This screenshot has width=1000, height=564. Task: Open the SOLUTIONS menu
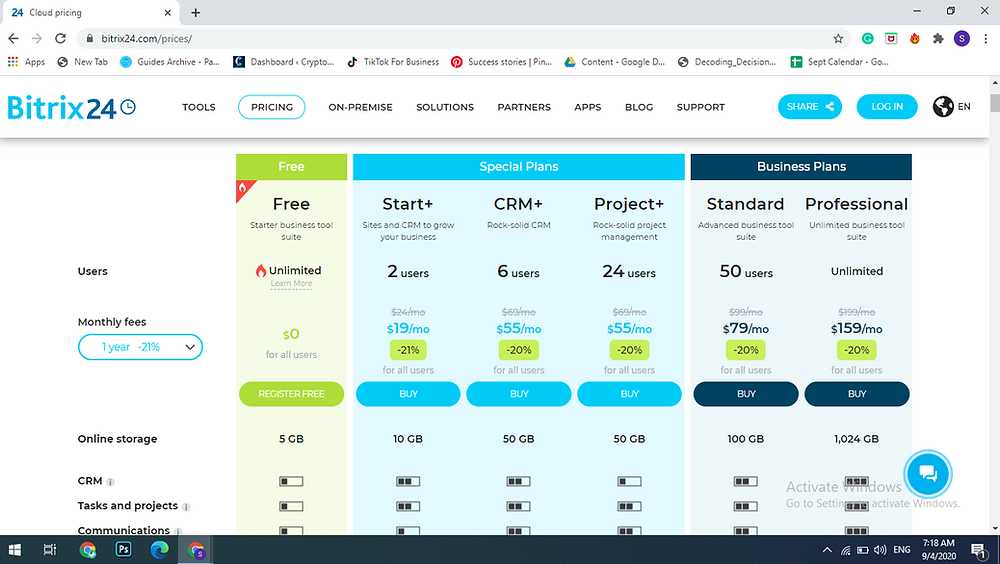445,107
